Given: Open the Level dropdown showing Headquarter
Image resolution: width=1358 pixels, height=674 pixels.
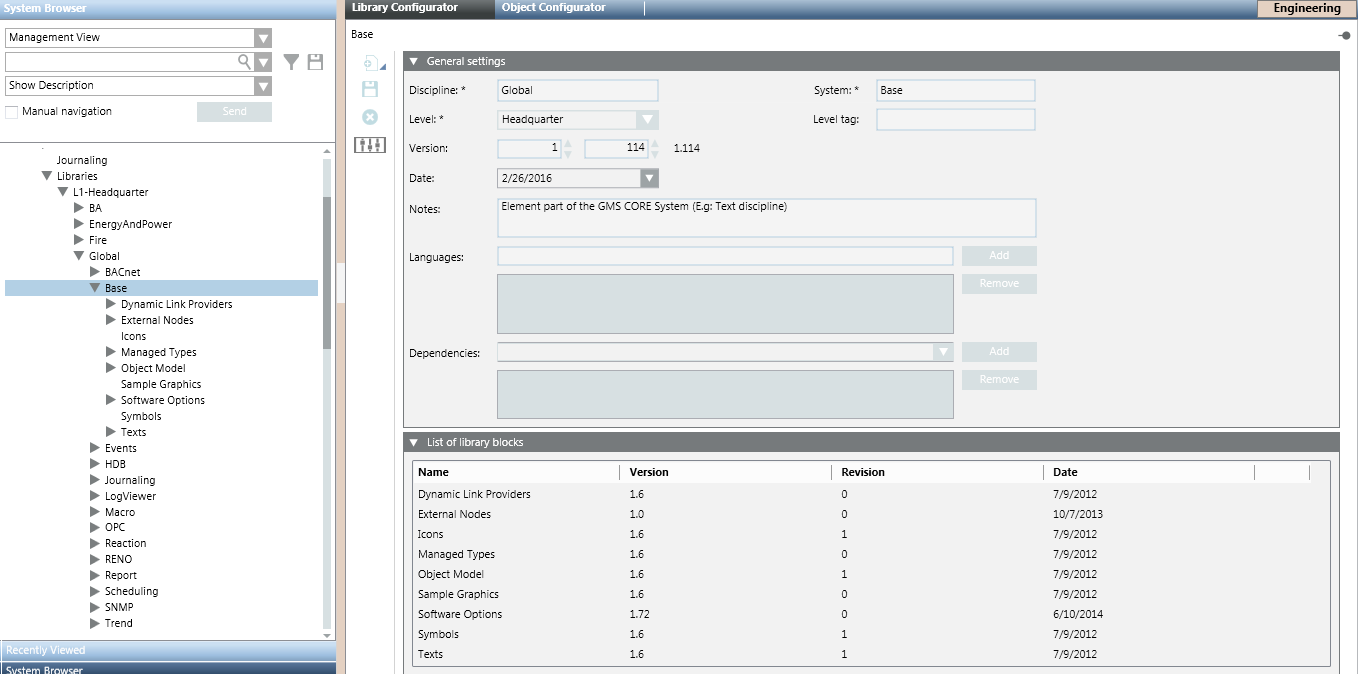Looking at the screenshot, I should [648, 120].
